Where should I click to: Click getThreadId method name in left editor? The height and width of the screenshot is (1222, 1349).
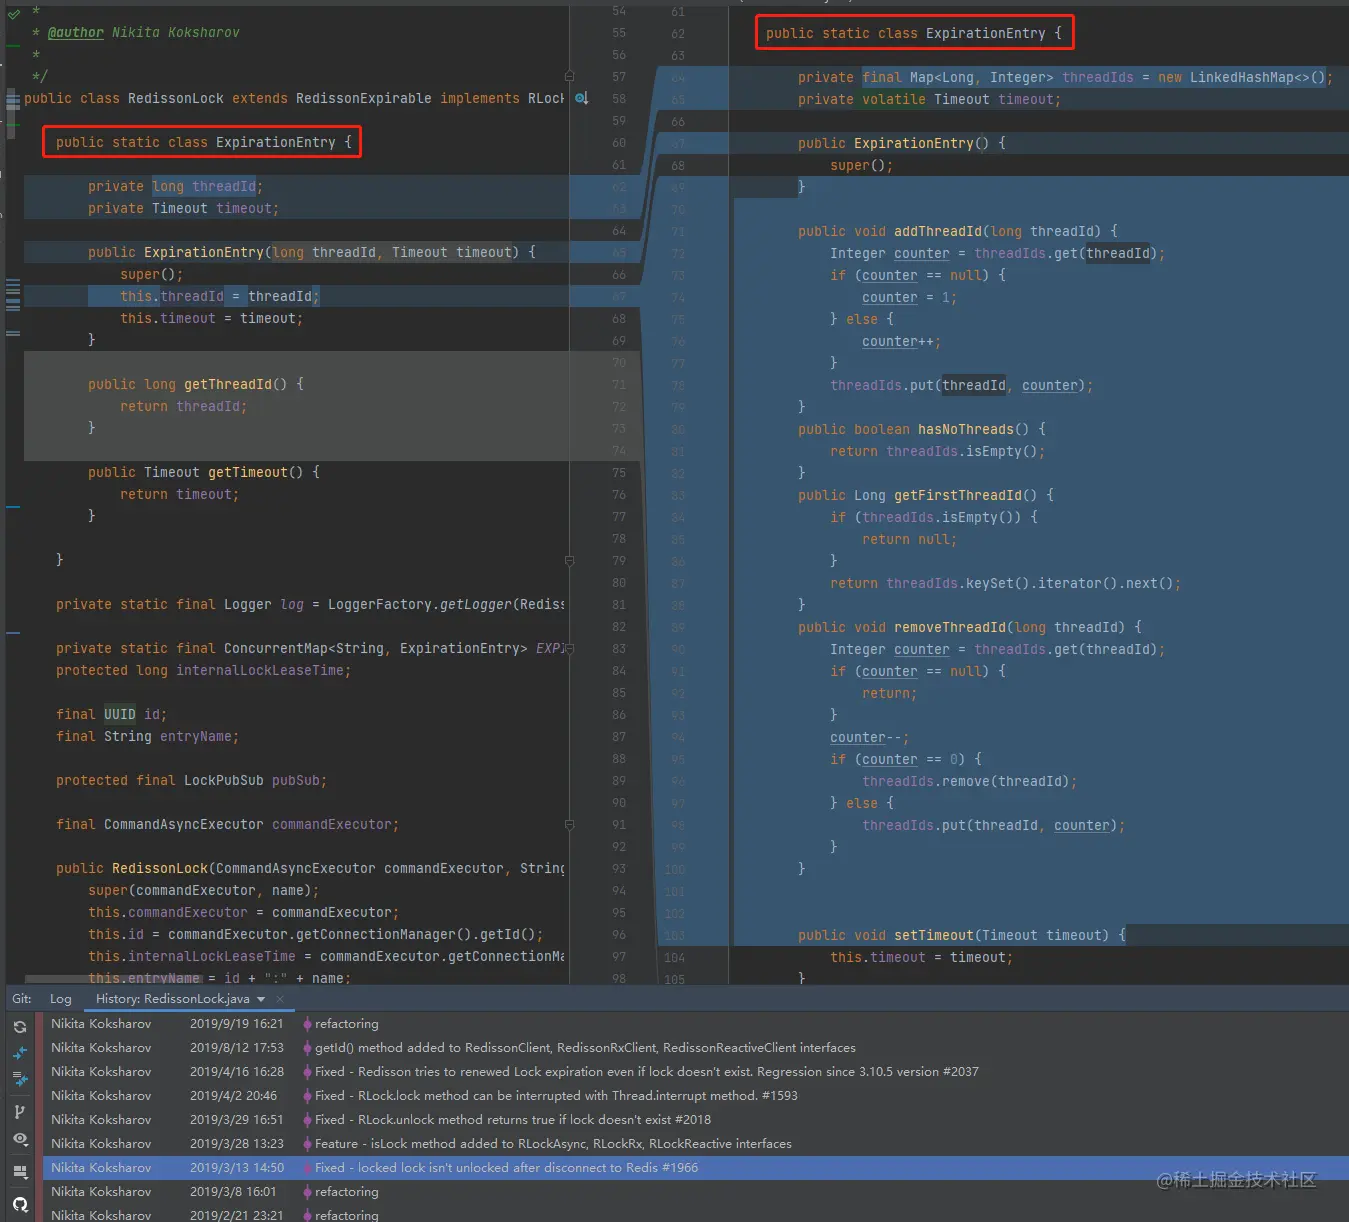pos(228,384)
